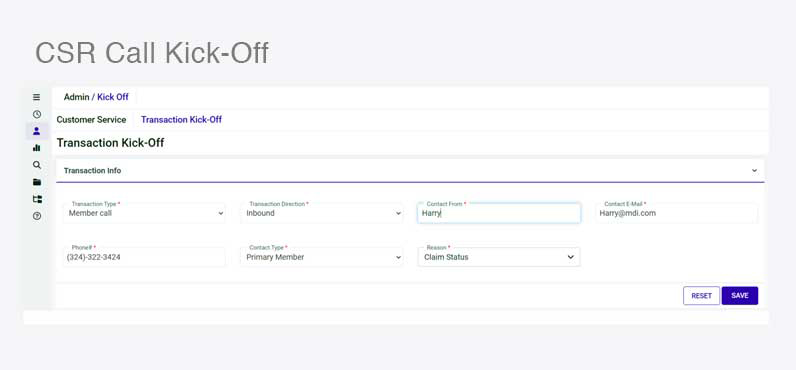Open the Transaction Type dropdown

pyautogui.click(x=144, y=213)
